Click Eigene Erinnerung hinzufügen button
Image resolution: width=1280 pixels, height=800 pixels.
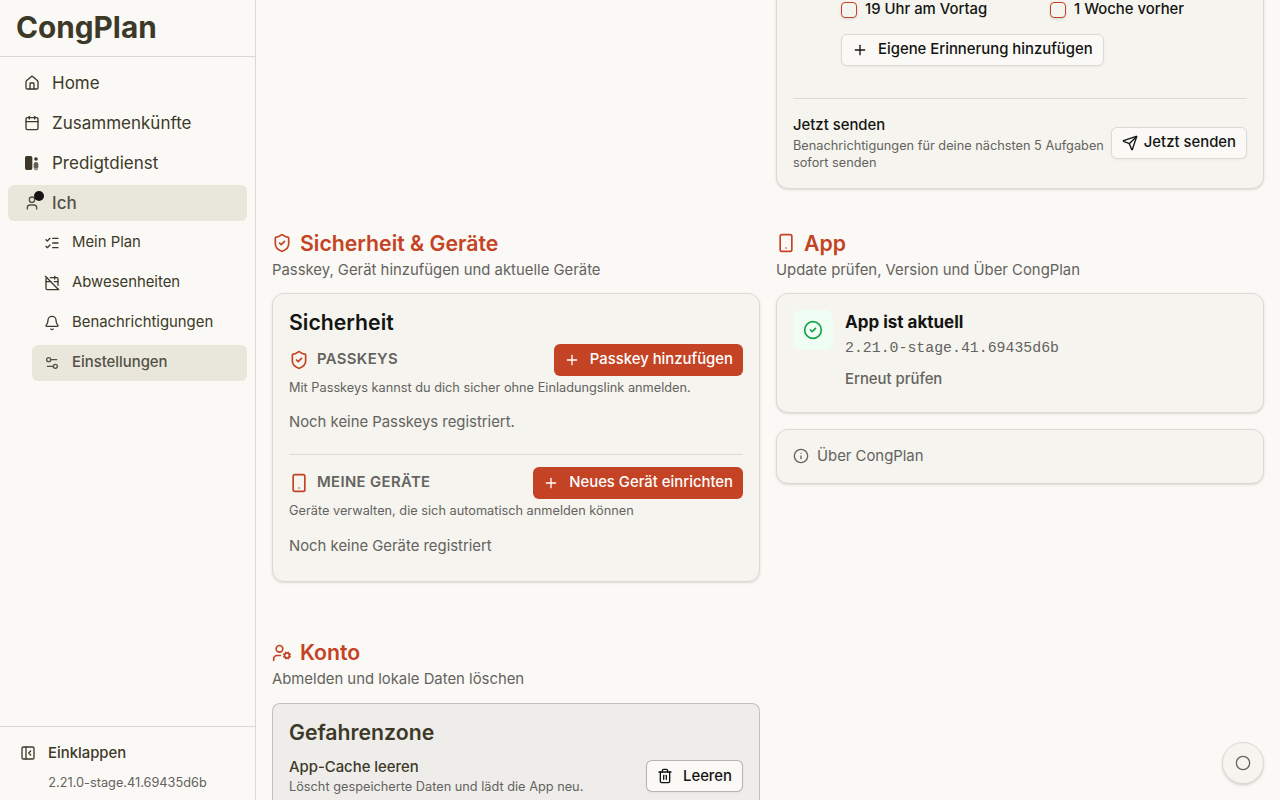[x=972, y=49]
